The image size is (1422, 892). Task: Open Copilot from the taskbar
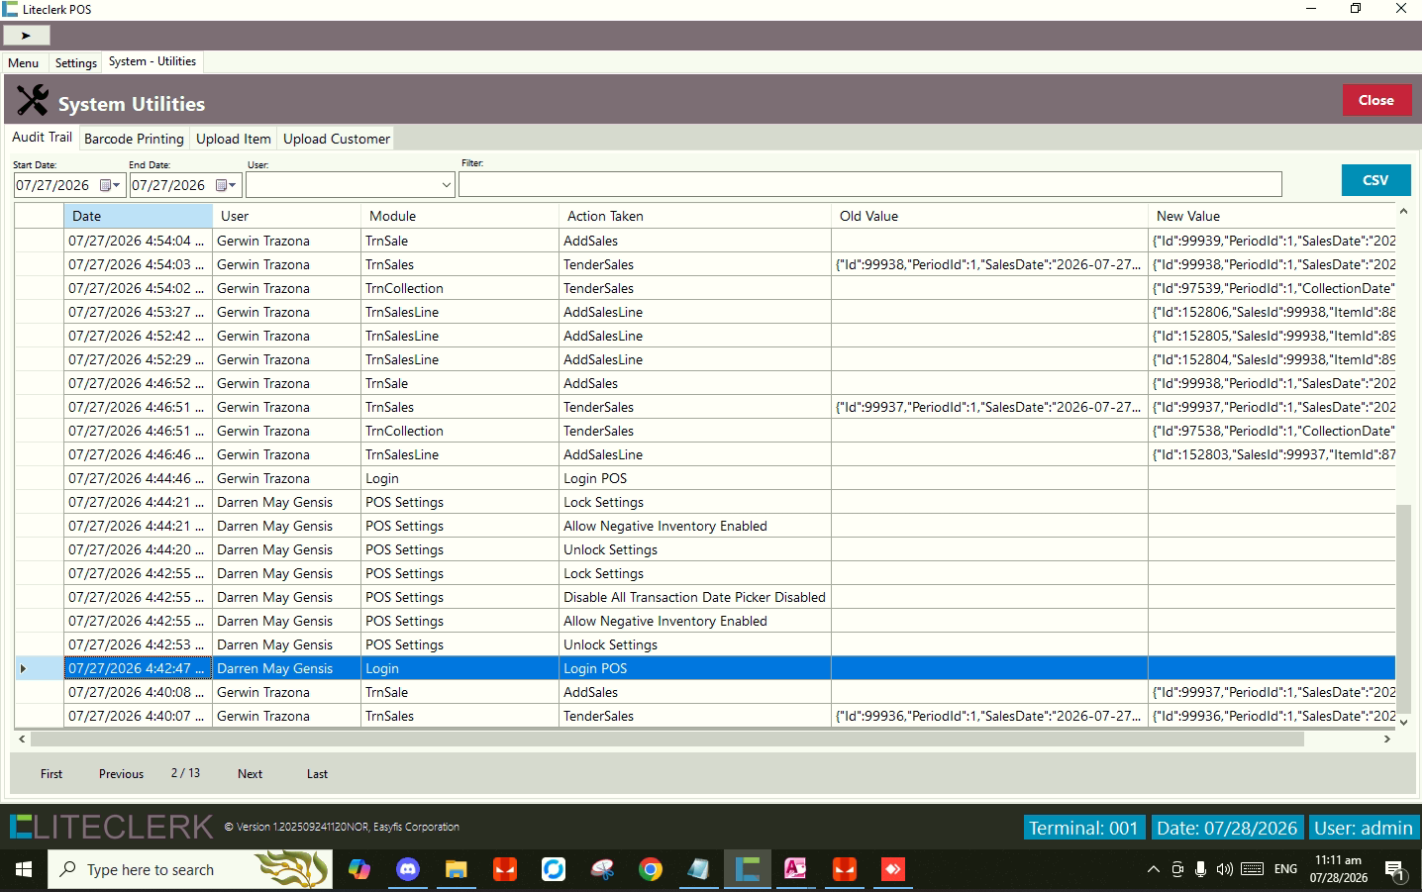pos(359,869)
